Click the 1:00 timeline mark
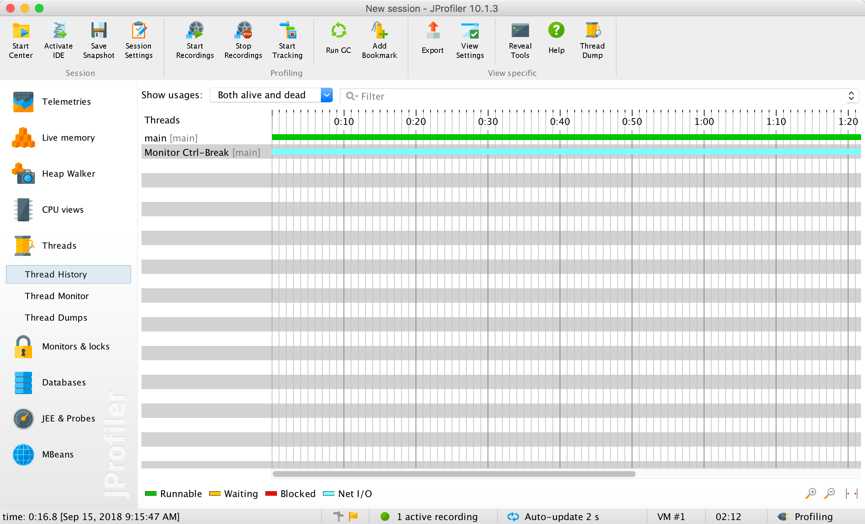This screenshot has height=524, width=865. click(704, 121)
